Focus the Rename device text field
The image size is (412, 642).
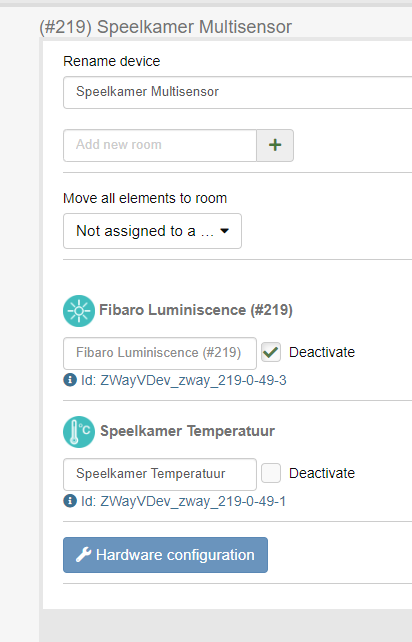(238, 92)
